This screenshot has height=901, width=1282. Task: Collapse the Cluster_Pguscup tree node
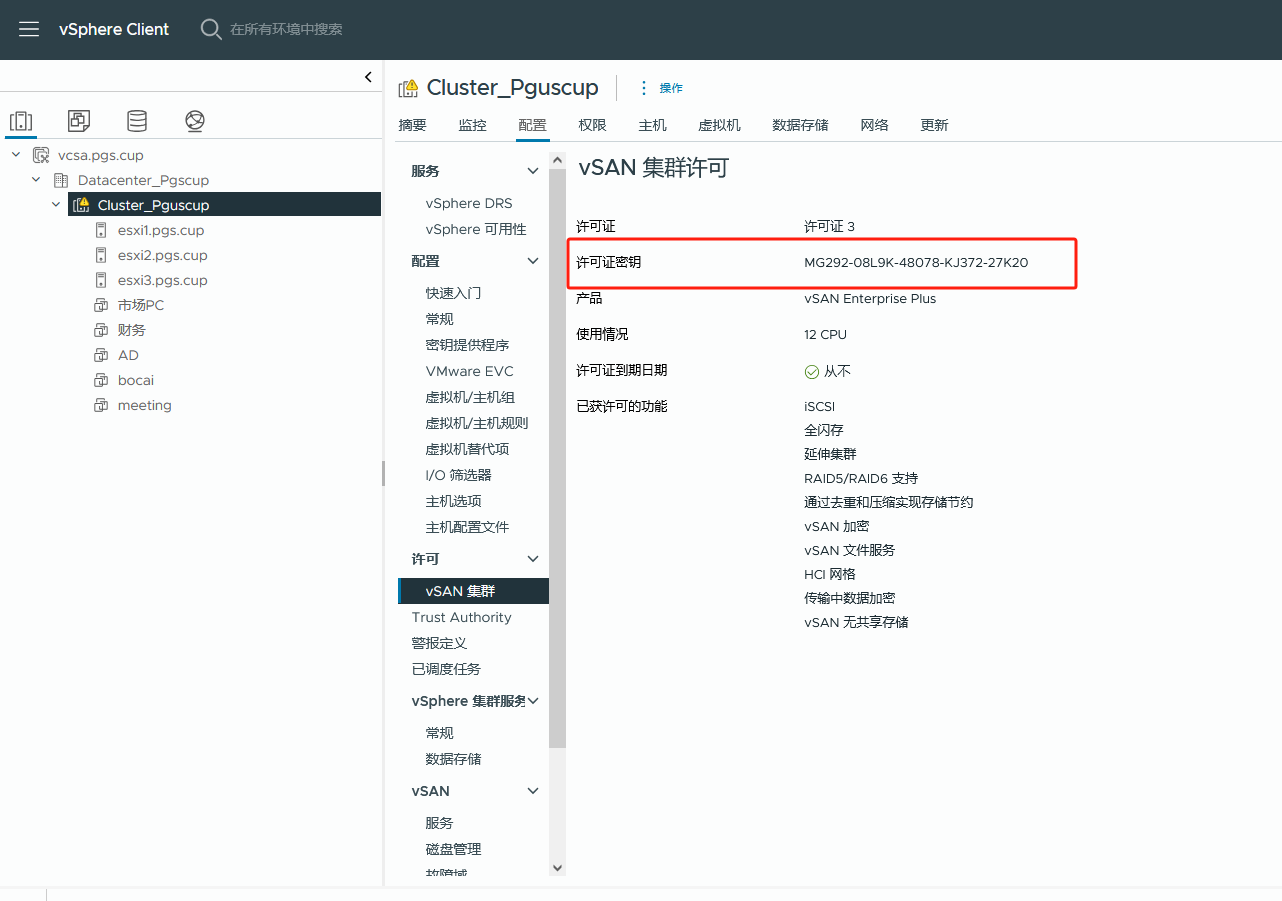click(x=56, y=205)
